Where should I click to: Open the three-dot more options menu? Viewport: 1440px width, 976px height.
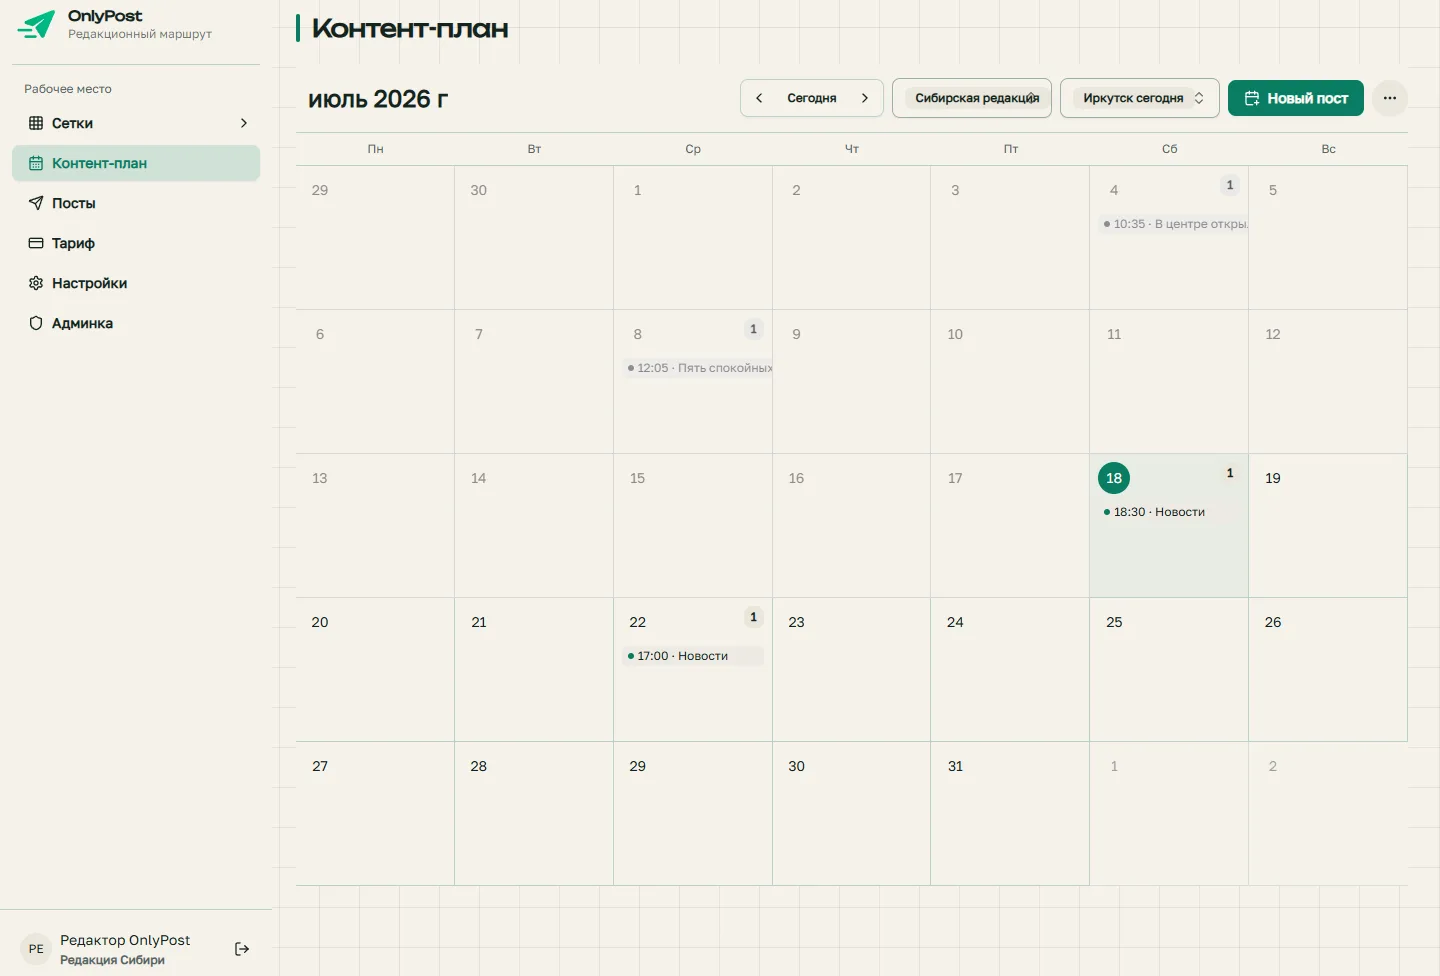(1390, 98)
